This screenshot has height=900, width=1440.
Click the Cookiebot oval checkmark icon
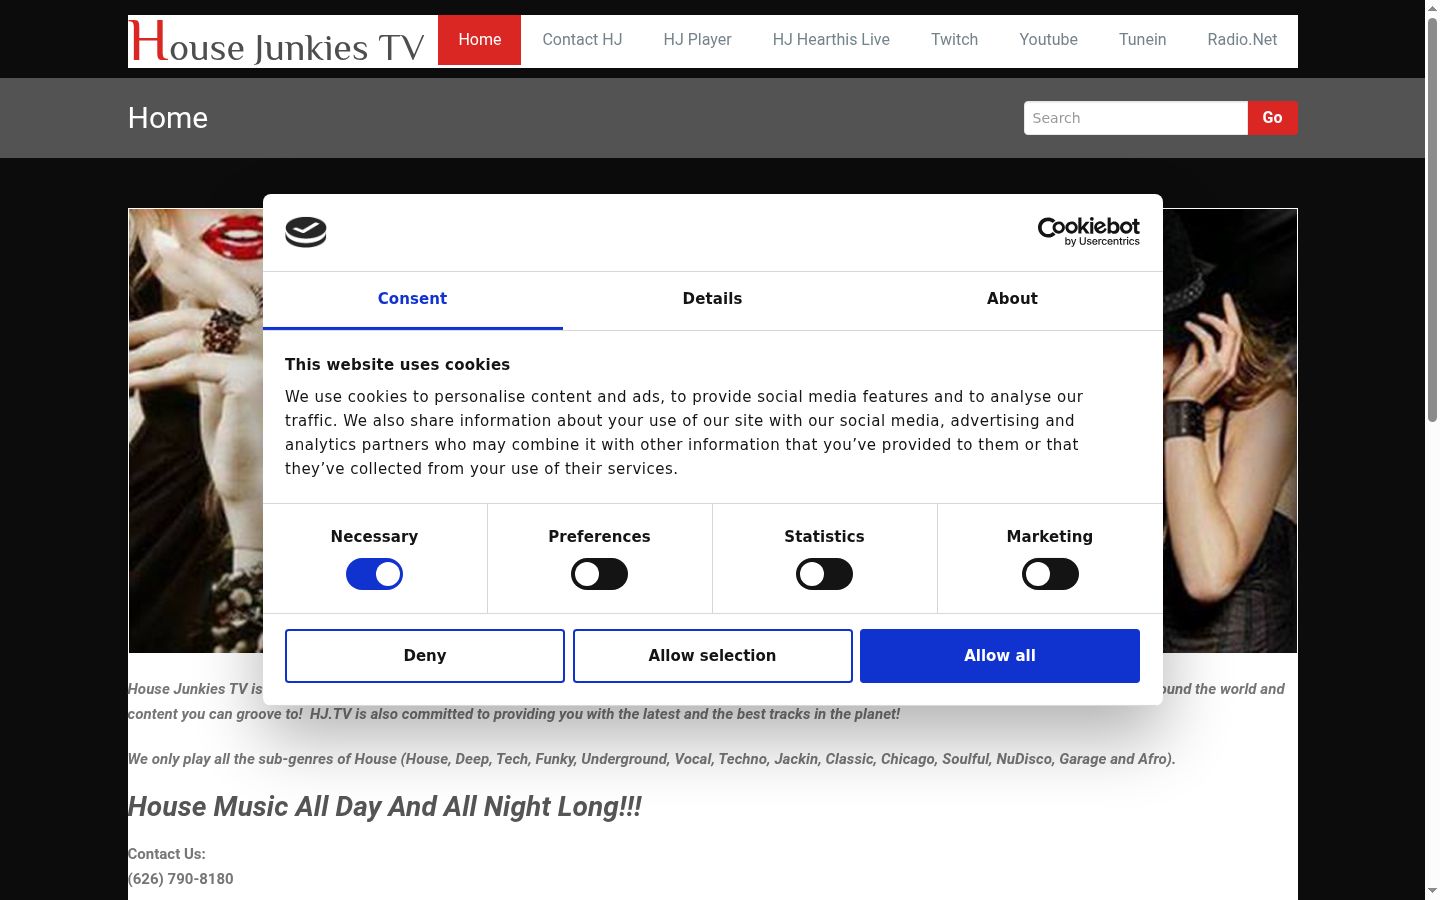click(x=306, y=232)
